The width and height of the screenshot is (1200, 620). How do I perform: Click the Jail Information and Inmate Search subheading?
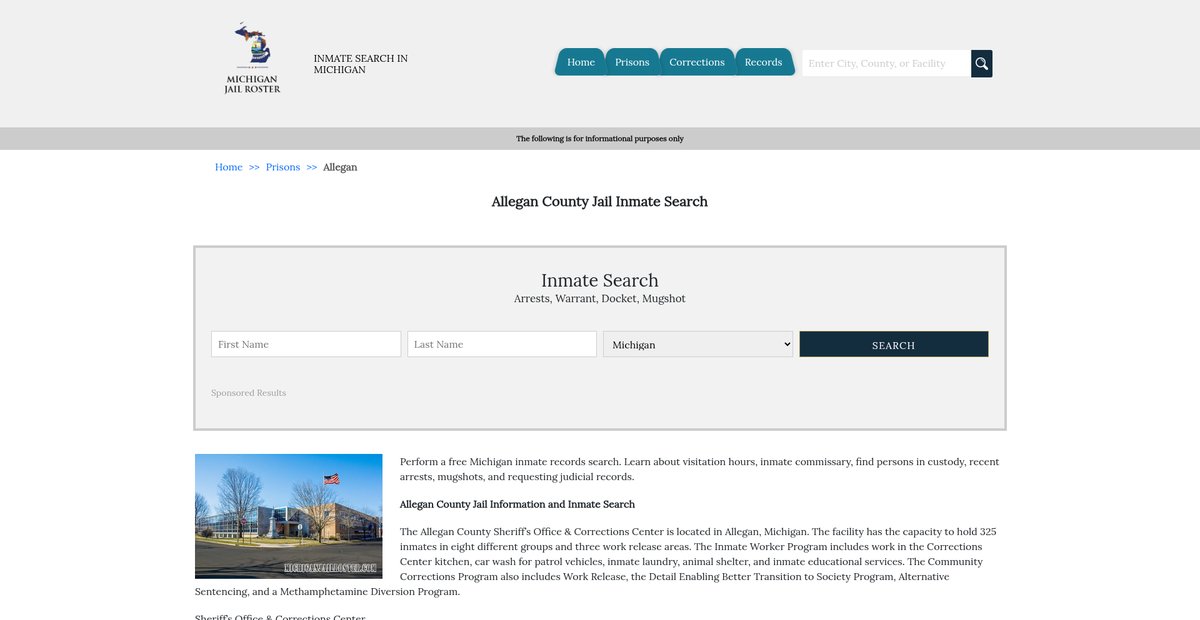[517, 504]
